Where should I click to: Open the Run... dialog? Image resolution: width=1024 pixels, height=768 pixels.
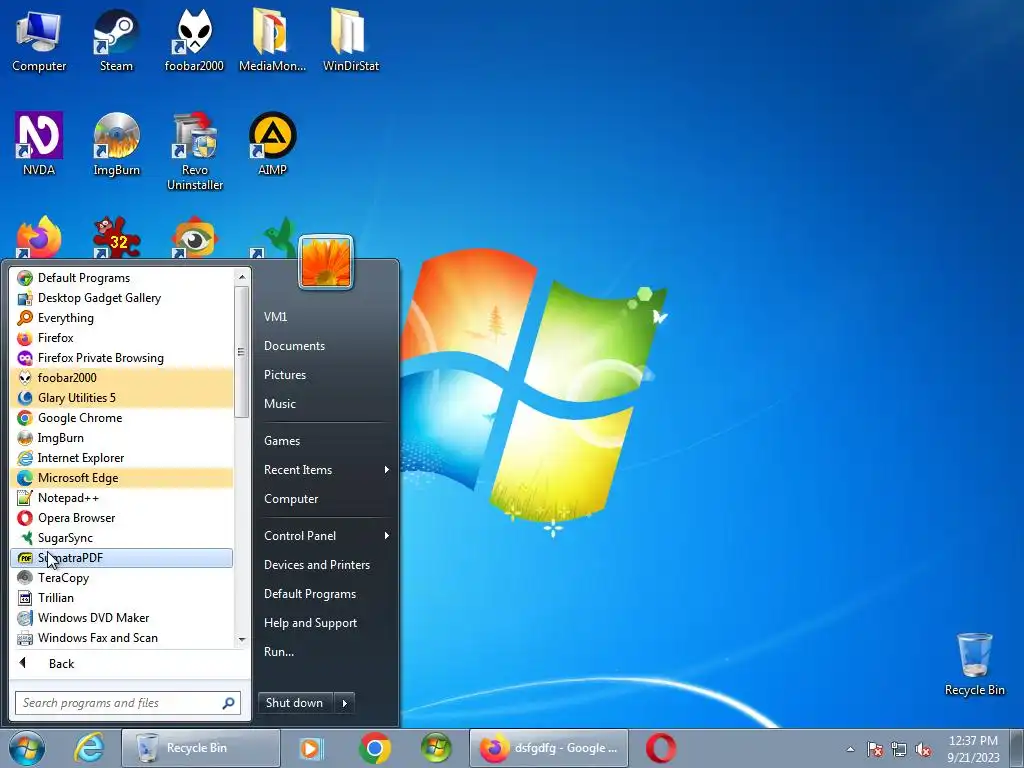point(327,652)
